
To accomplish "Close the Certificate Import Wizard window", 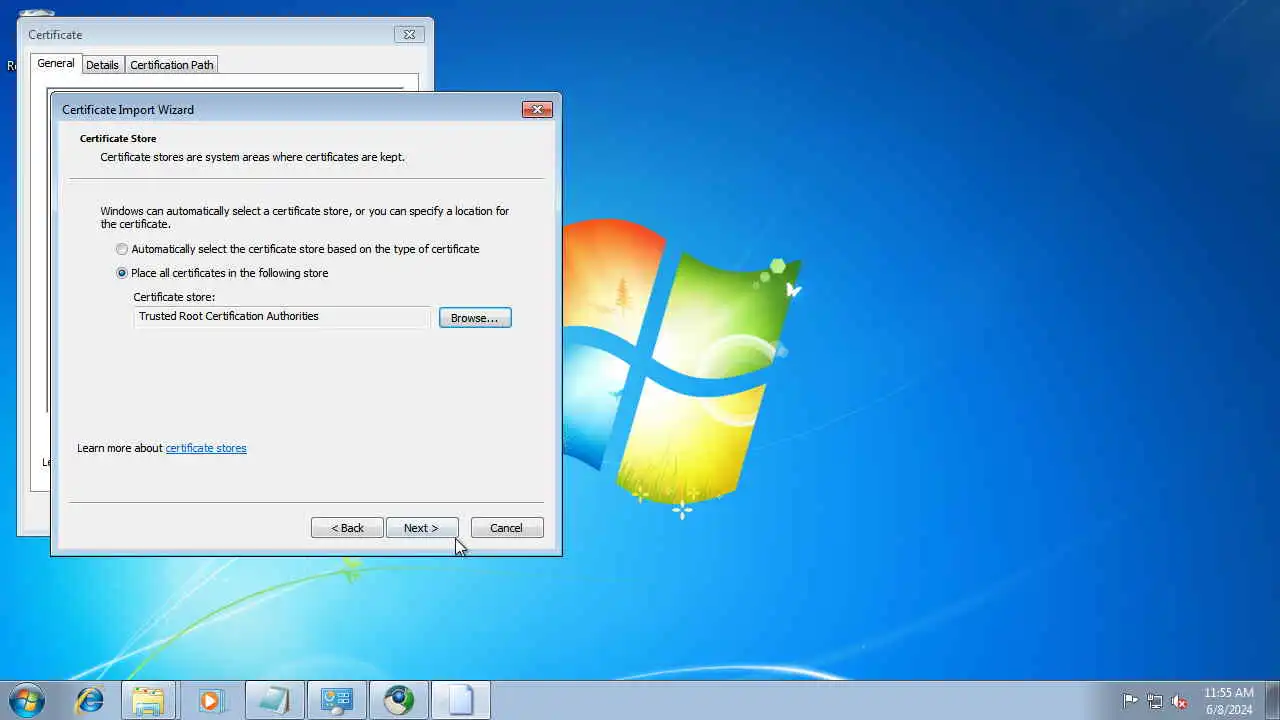I will (x=537, y=110).
